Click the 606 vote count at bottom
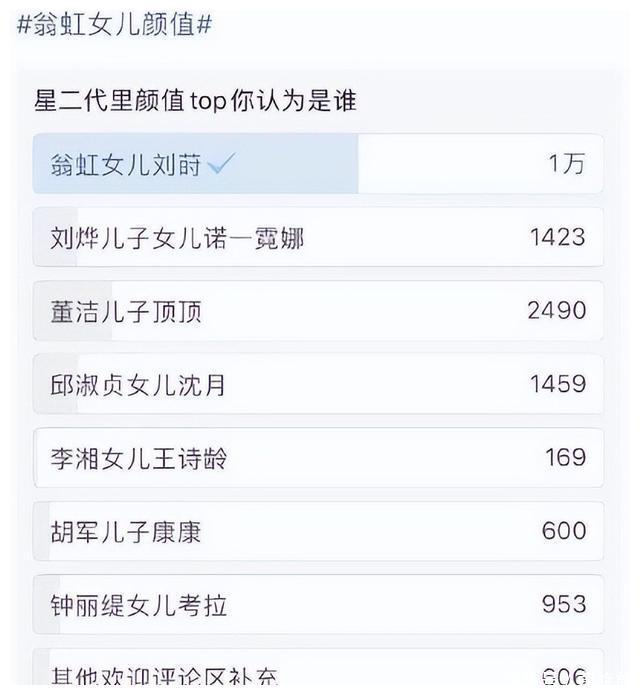 coord(564,678)
